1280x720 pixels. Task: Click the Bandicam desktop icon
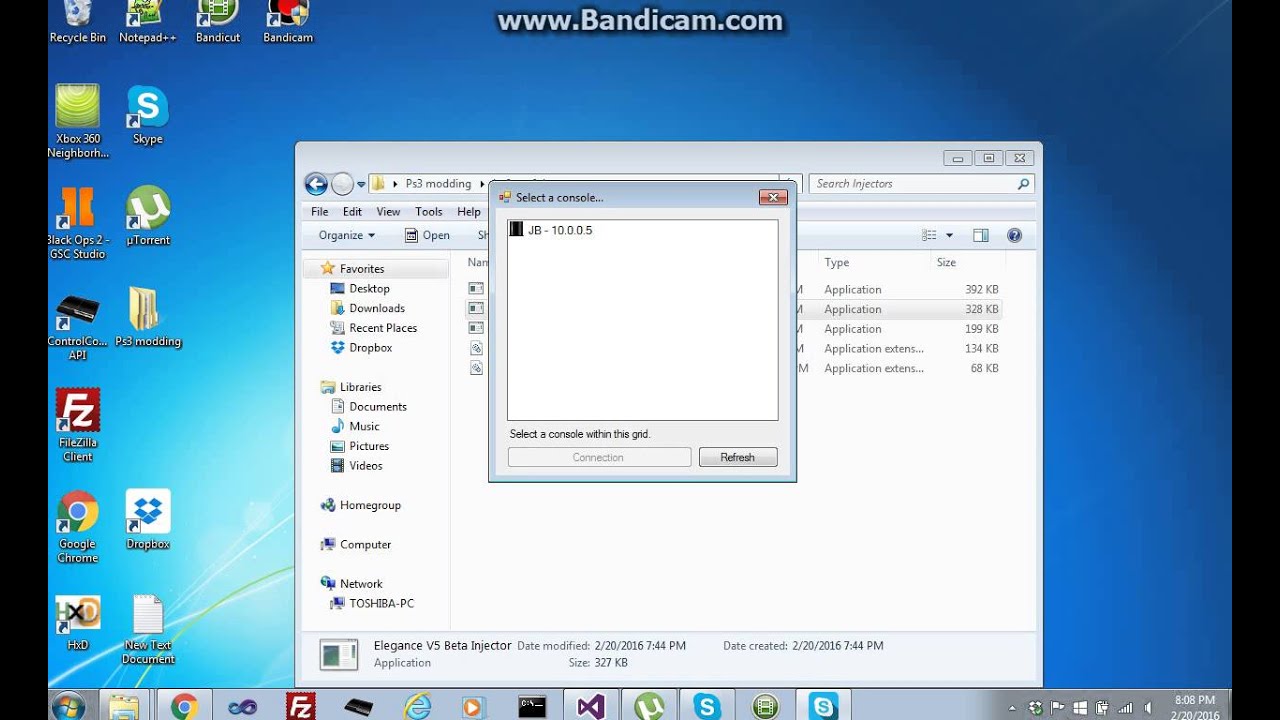288,22
